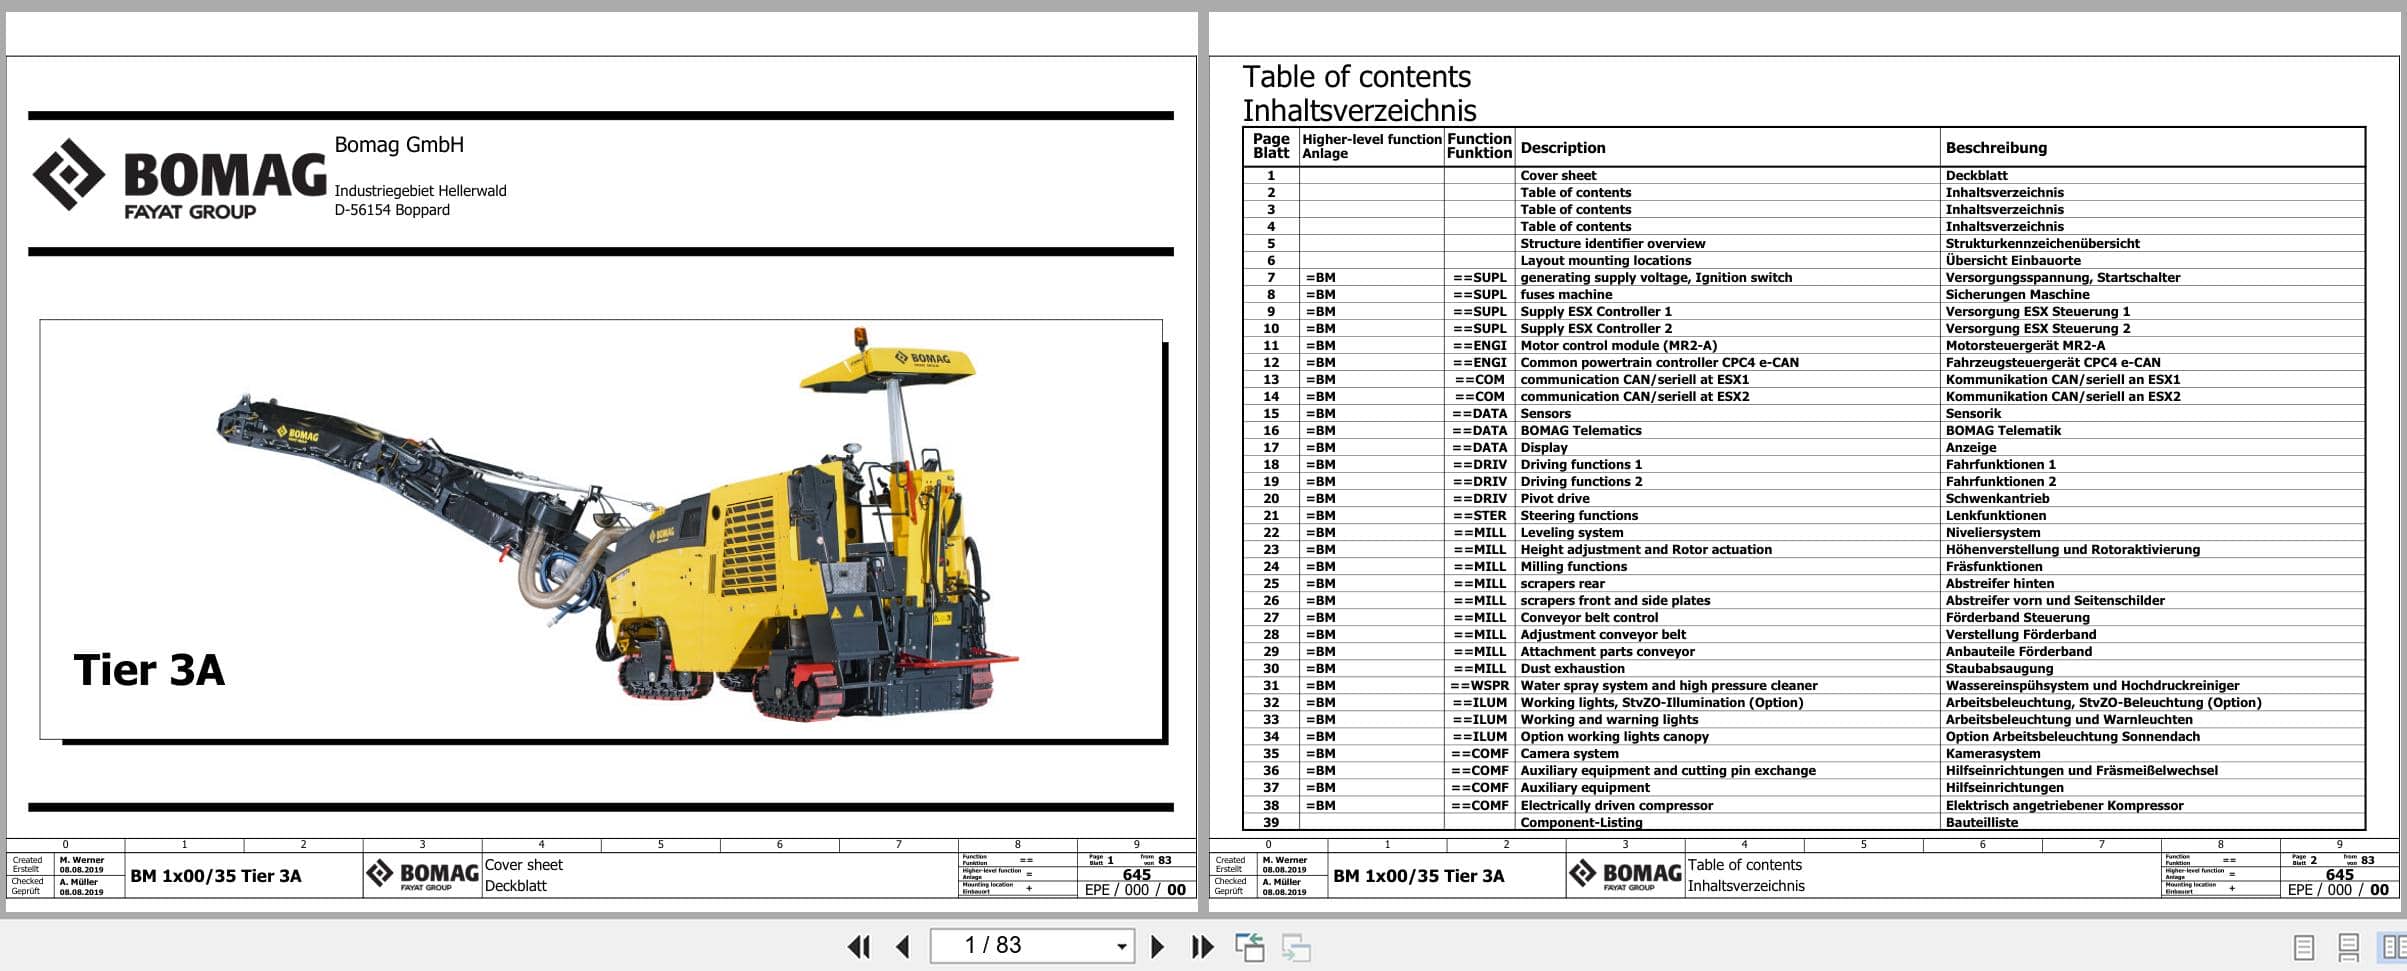The height and width of the screenshot is (971, 2407).
Task: Click the fuses machine entry in the contents
Action: pos(1566,294)
